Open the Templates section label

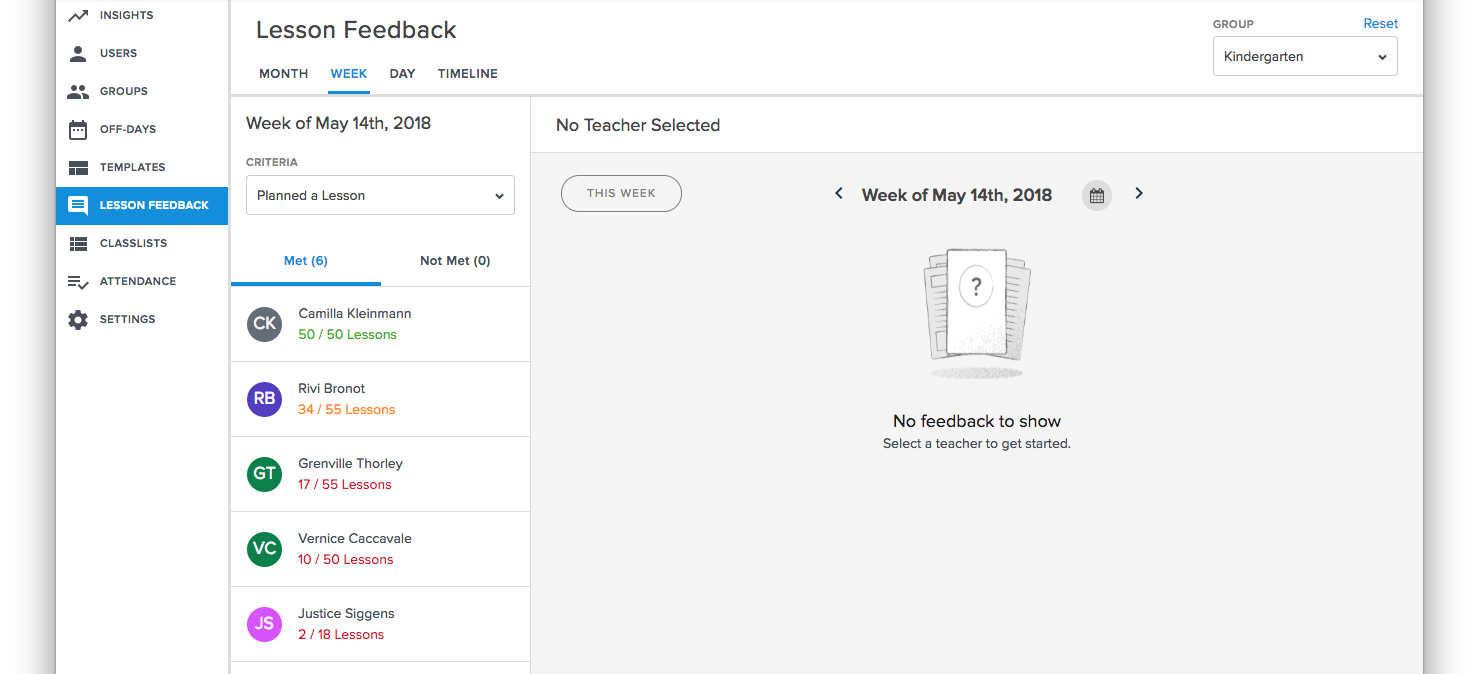[133, 167]
